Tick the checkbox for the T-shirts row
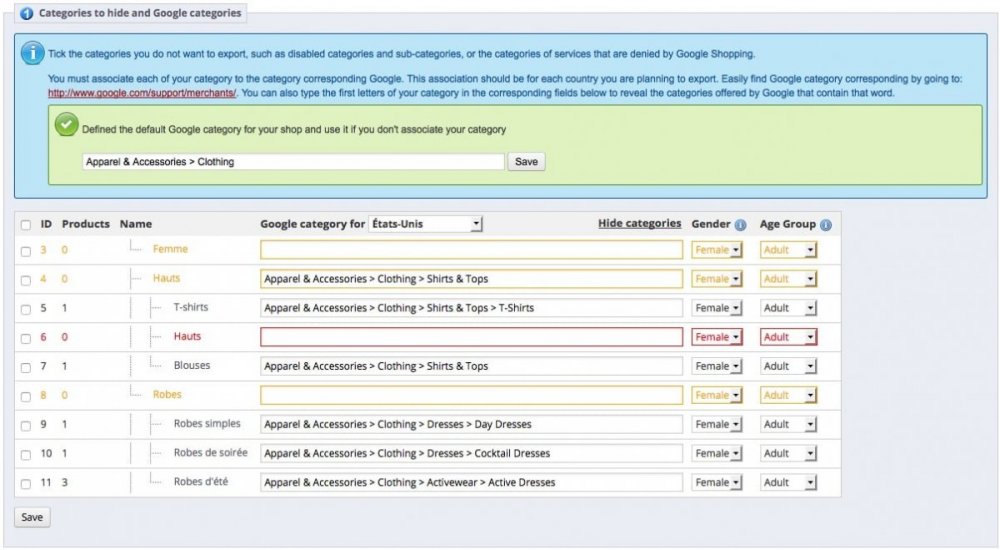The height and width of the screenshot is (550, 1000). 26,308
